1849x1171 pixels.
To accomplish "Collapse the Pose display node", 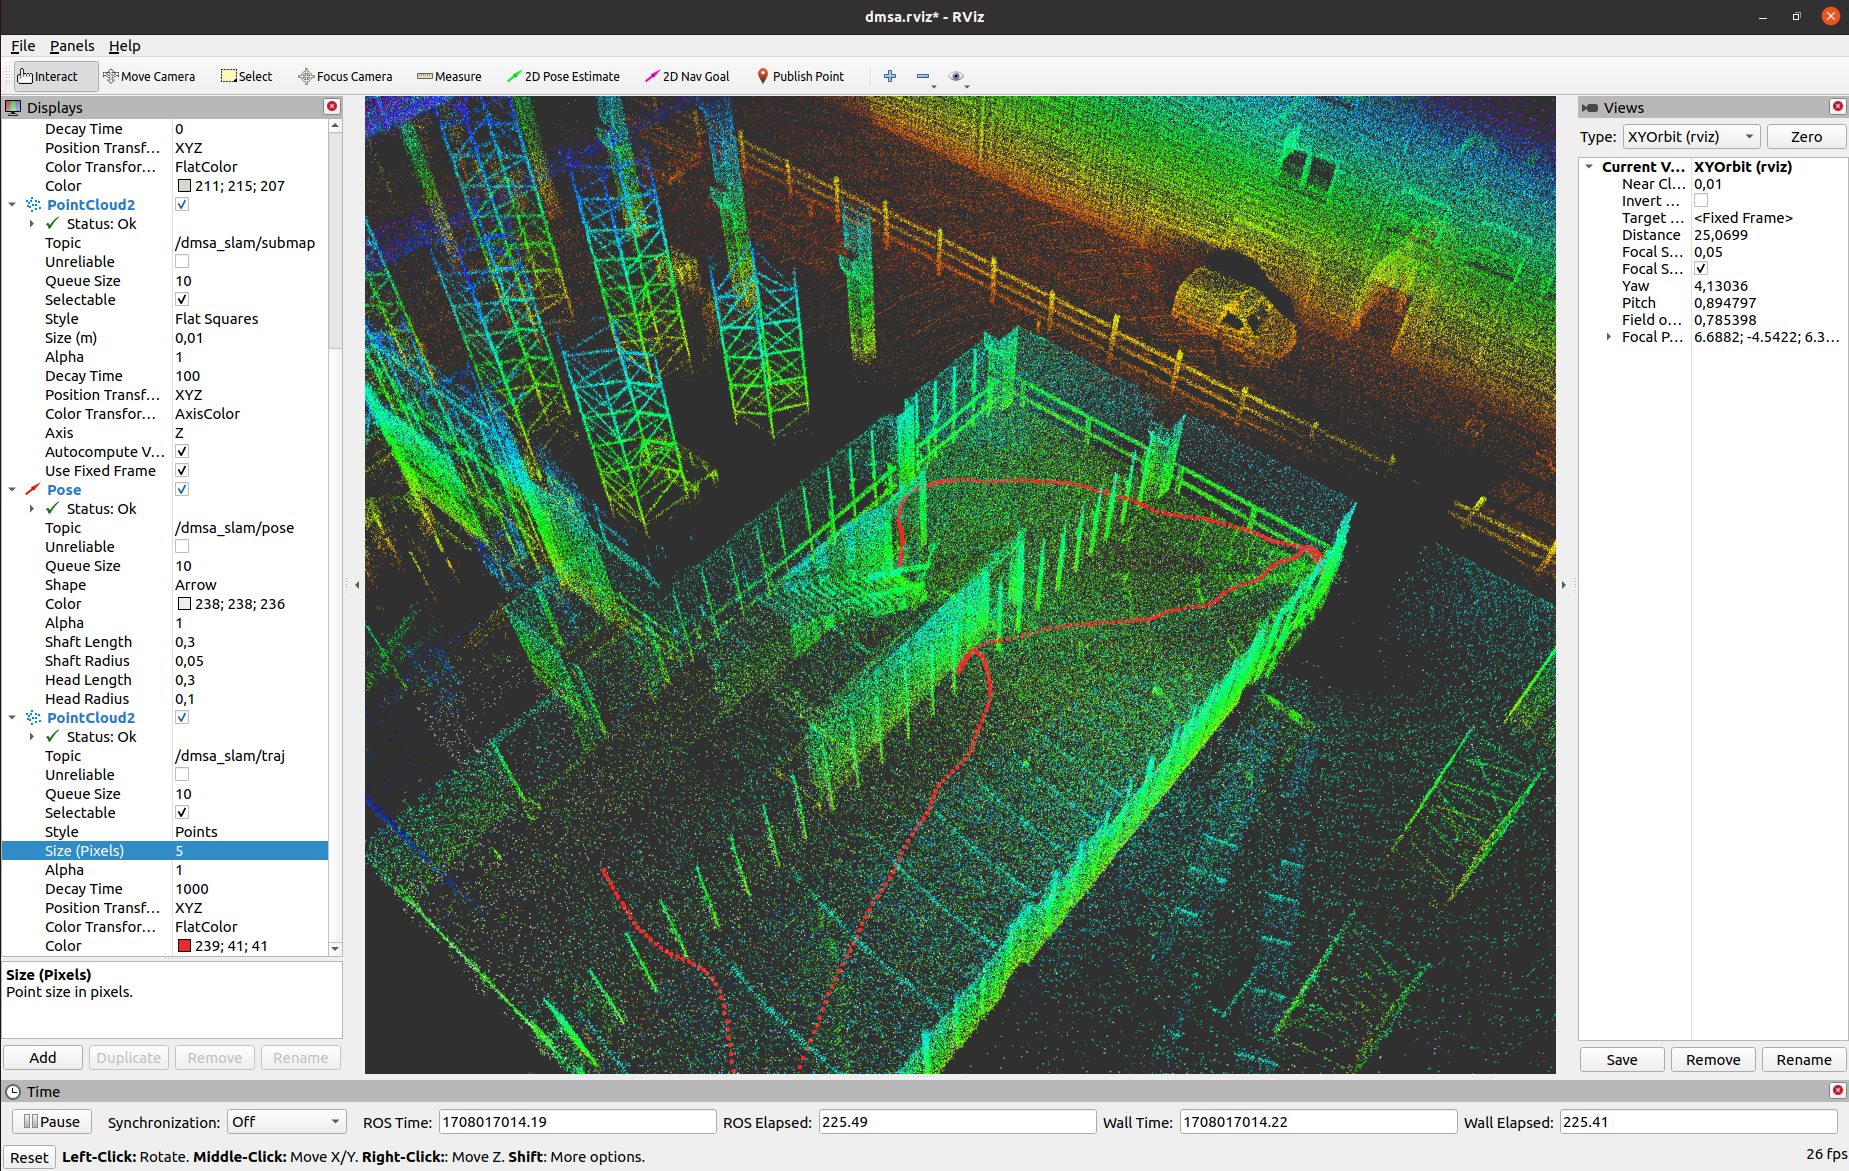I will pyautogui.click(x=12, y=490).
